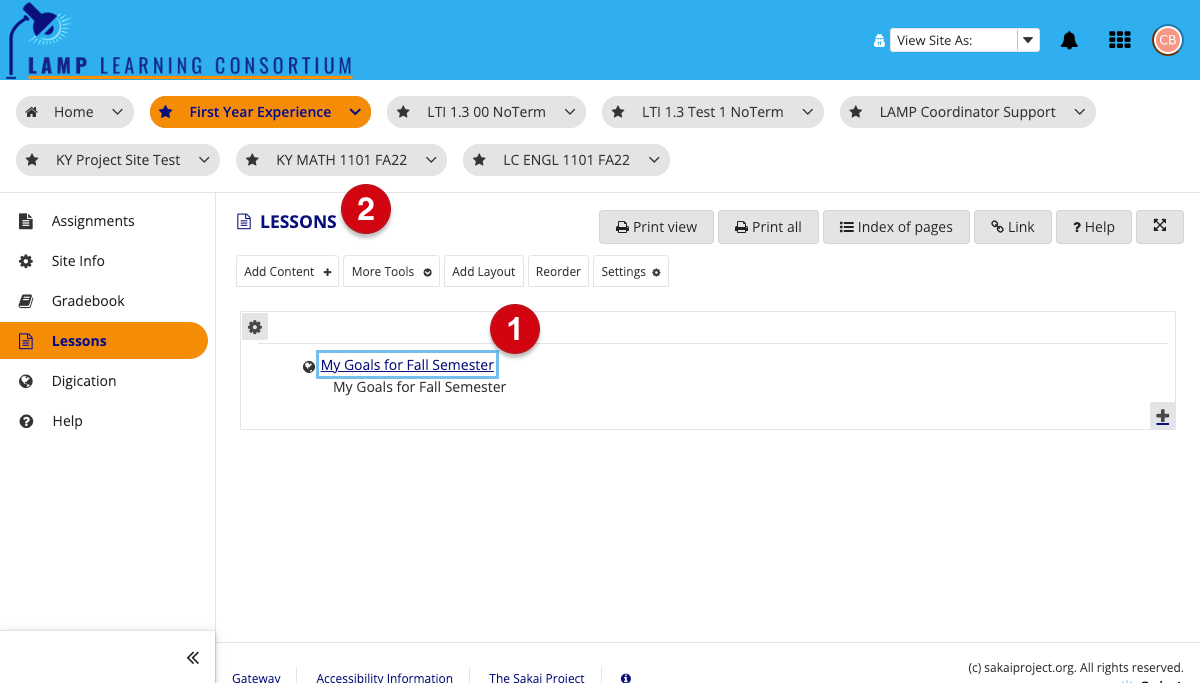Switch to KY Project Site Test site
This screenshot has width=1200, height=683.
tap(118, 160)
